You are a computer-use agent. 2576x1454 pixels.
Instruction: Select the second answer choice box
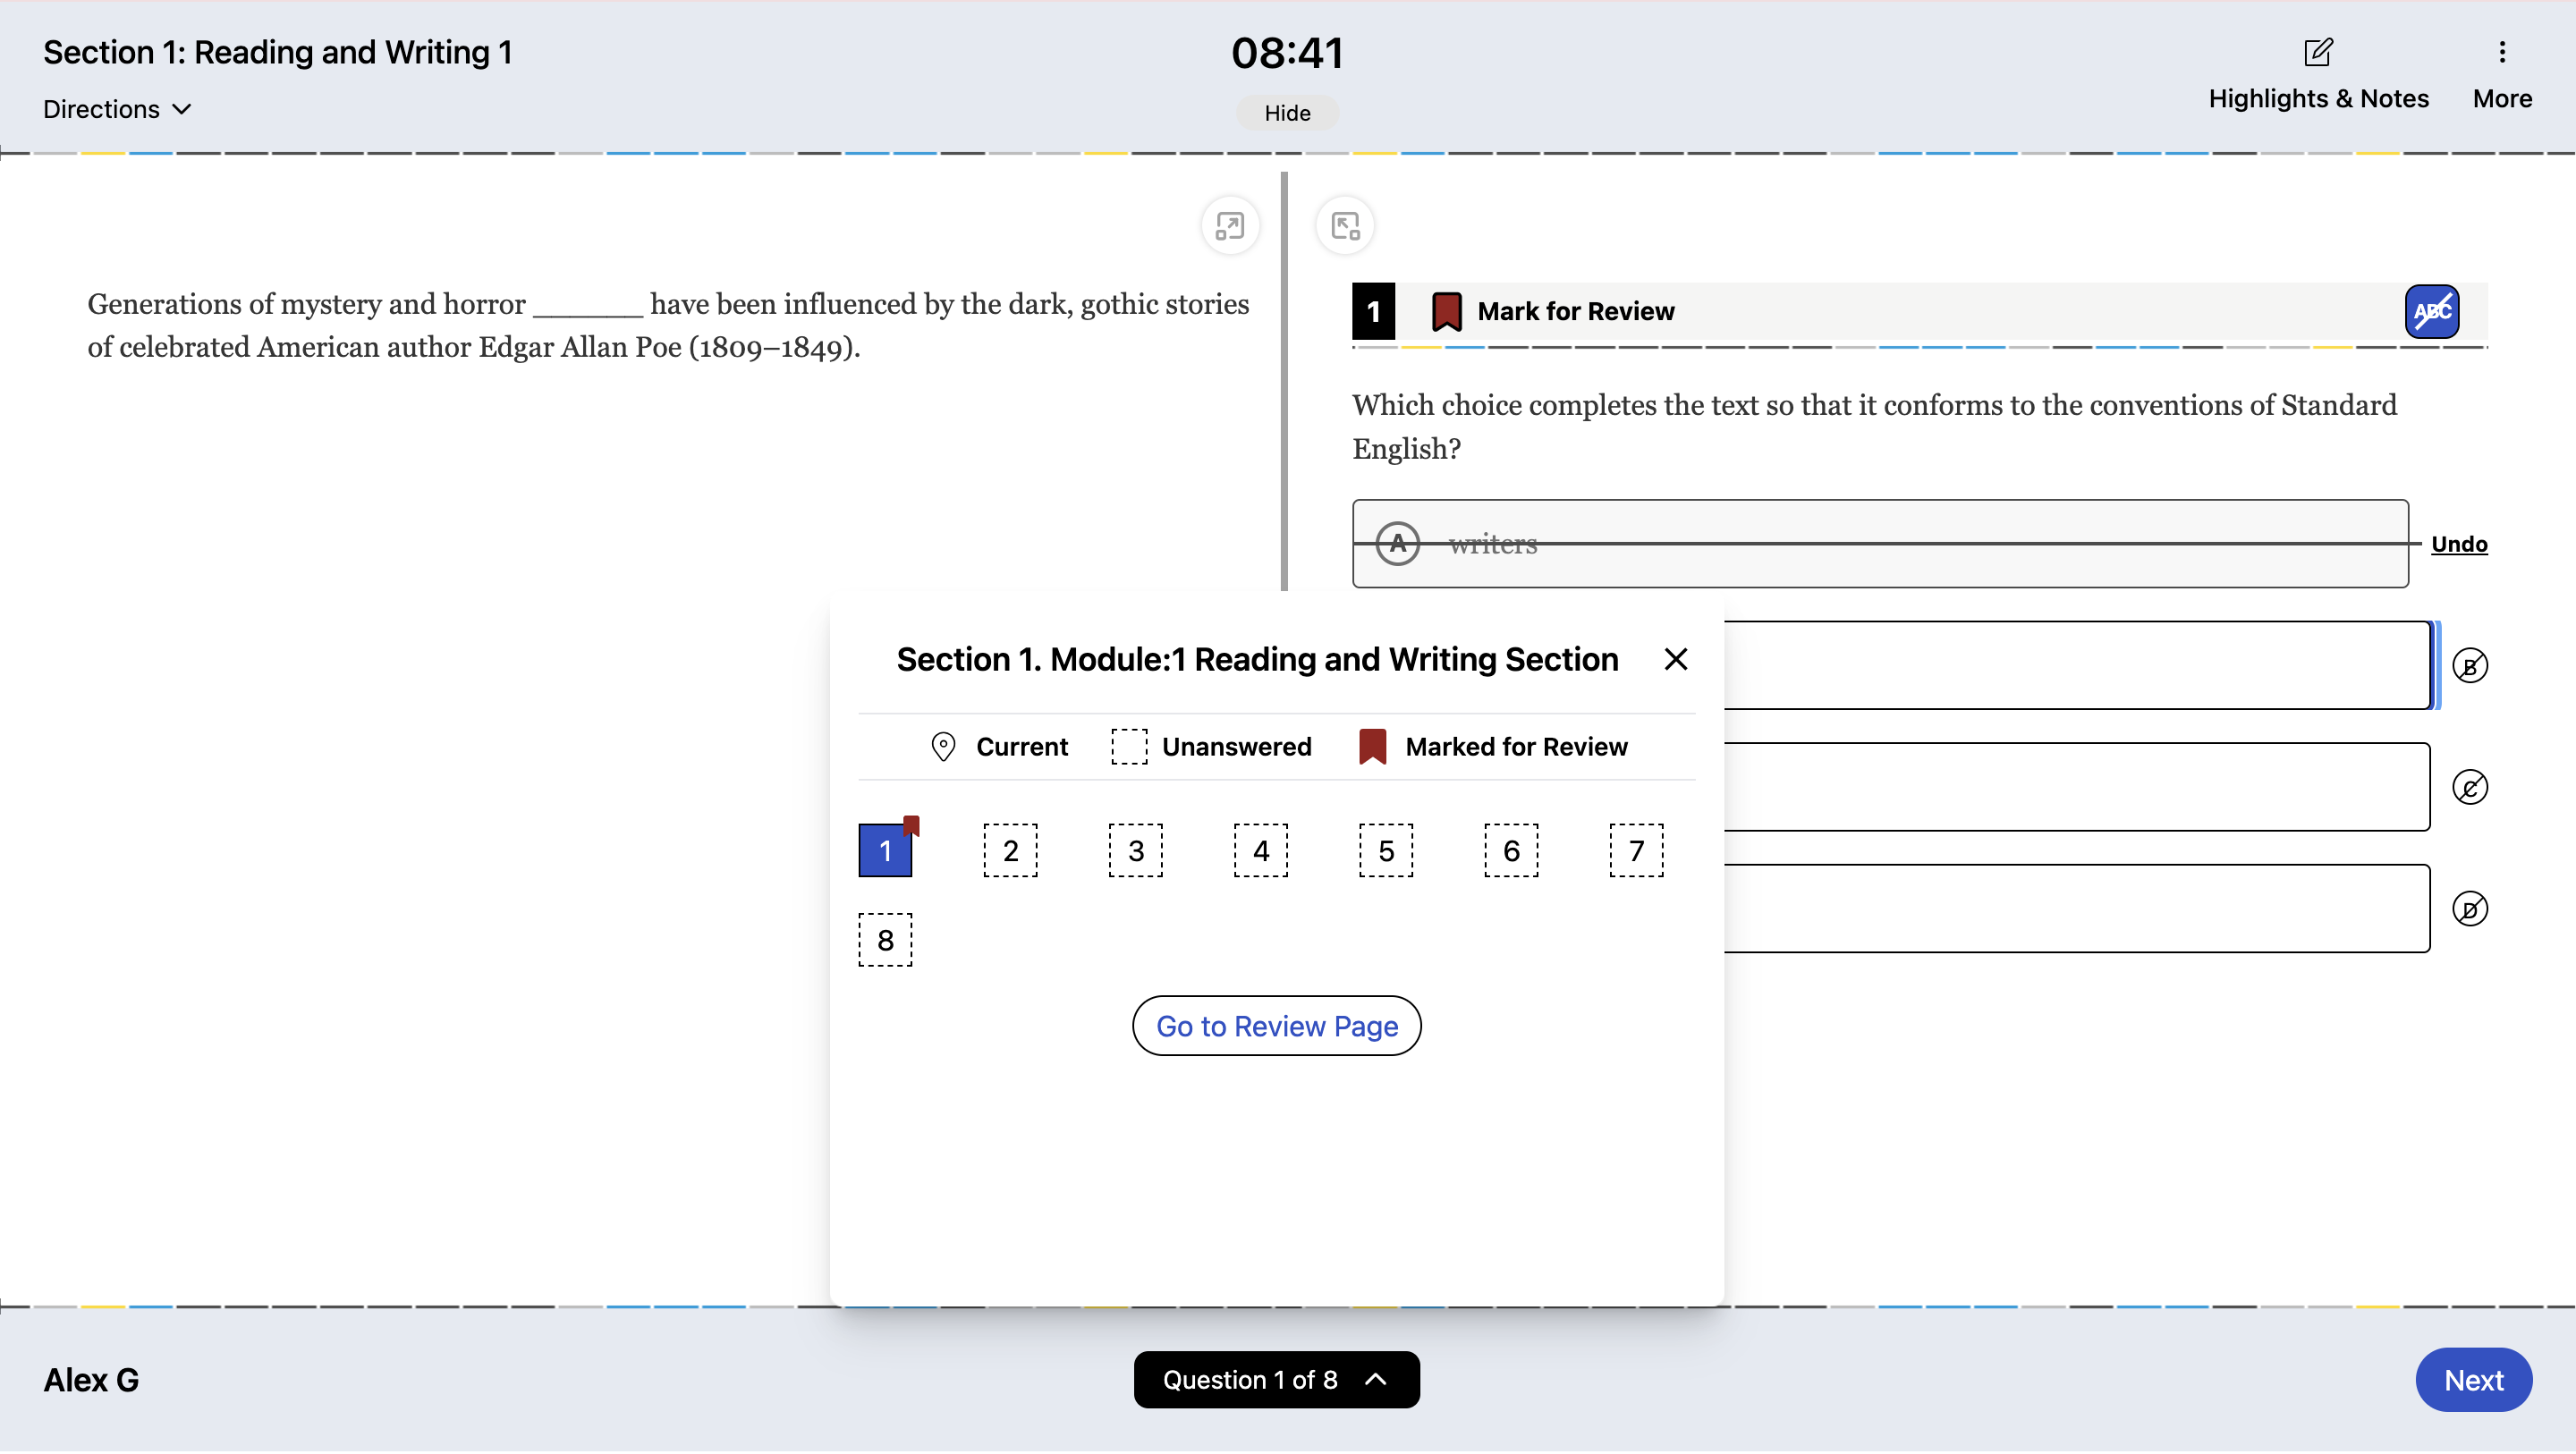(x=2075, y=667)
